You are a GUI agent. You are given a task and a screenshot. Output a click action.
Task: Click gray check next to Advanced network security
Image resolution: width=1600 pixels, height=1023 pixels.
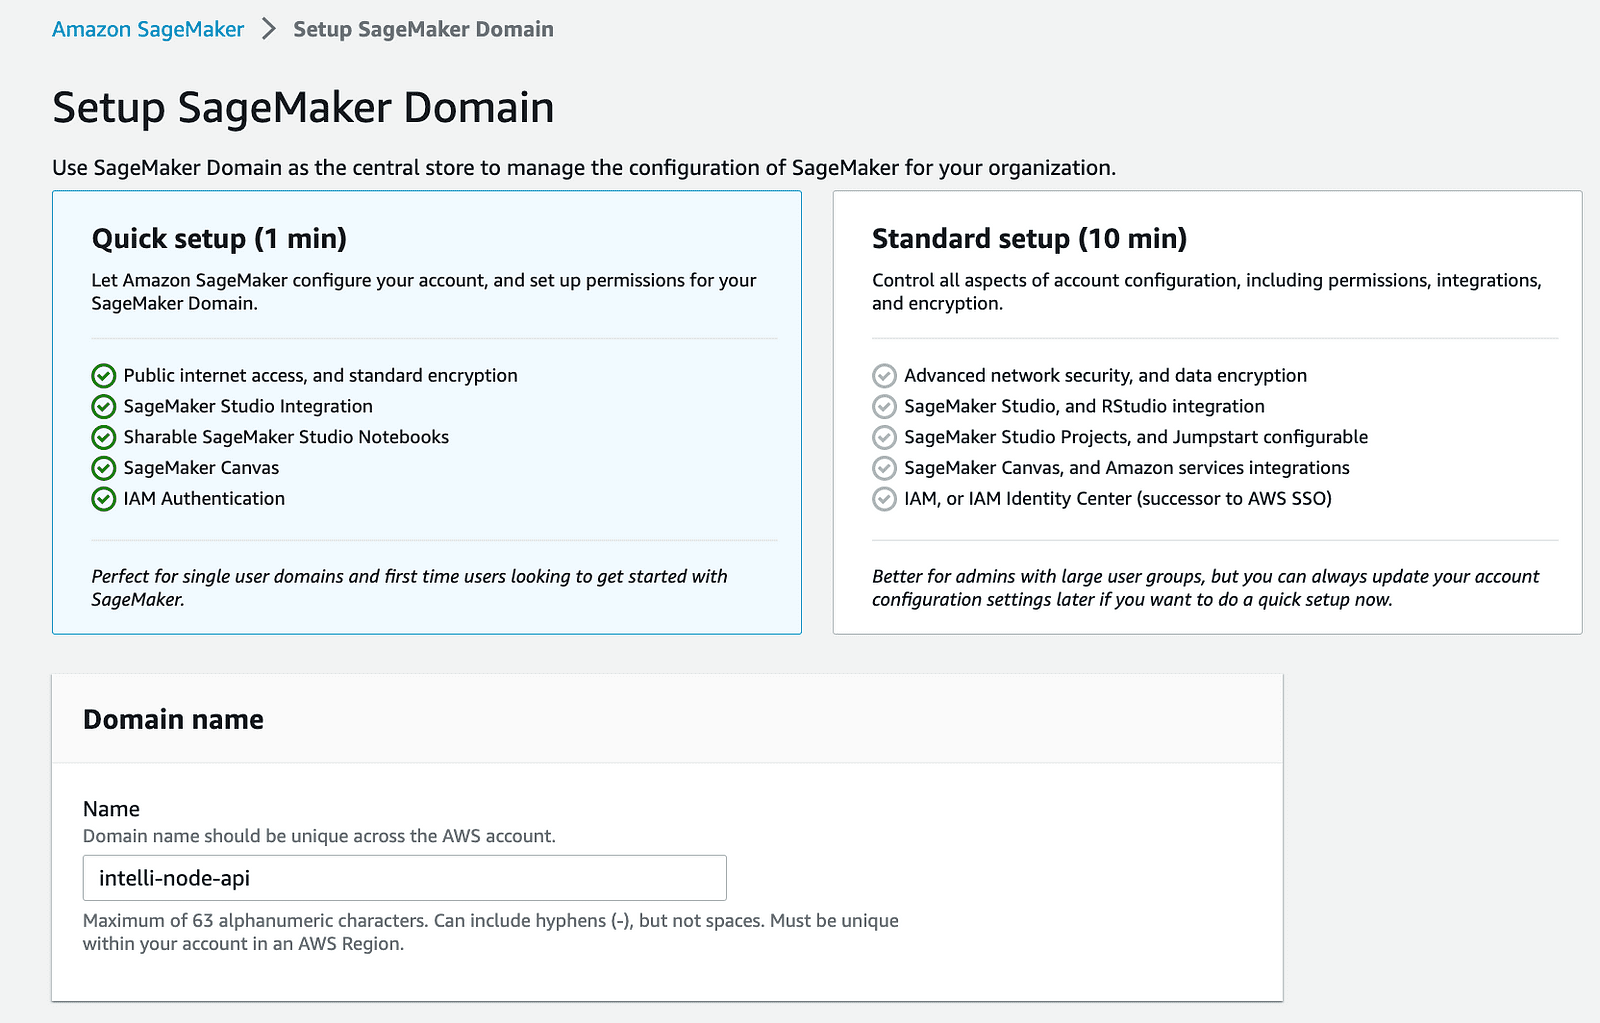884,376
